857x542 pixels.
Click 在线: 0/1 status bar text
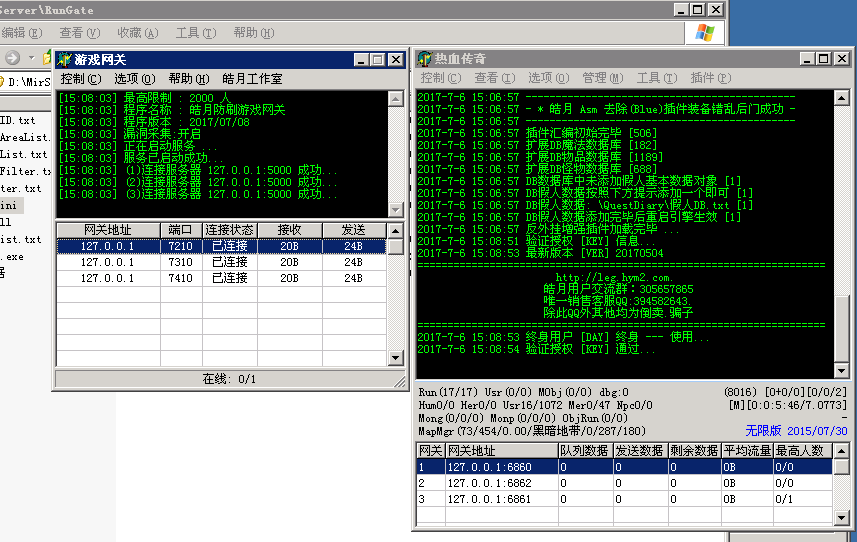click(x=229, y=379)
